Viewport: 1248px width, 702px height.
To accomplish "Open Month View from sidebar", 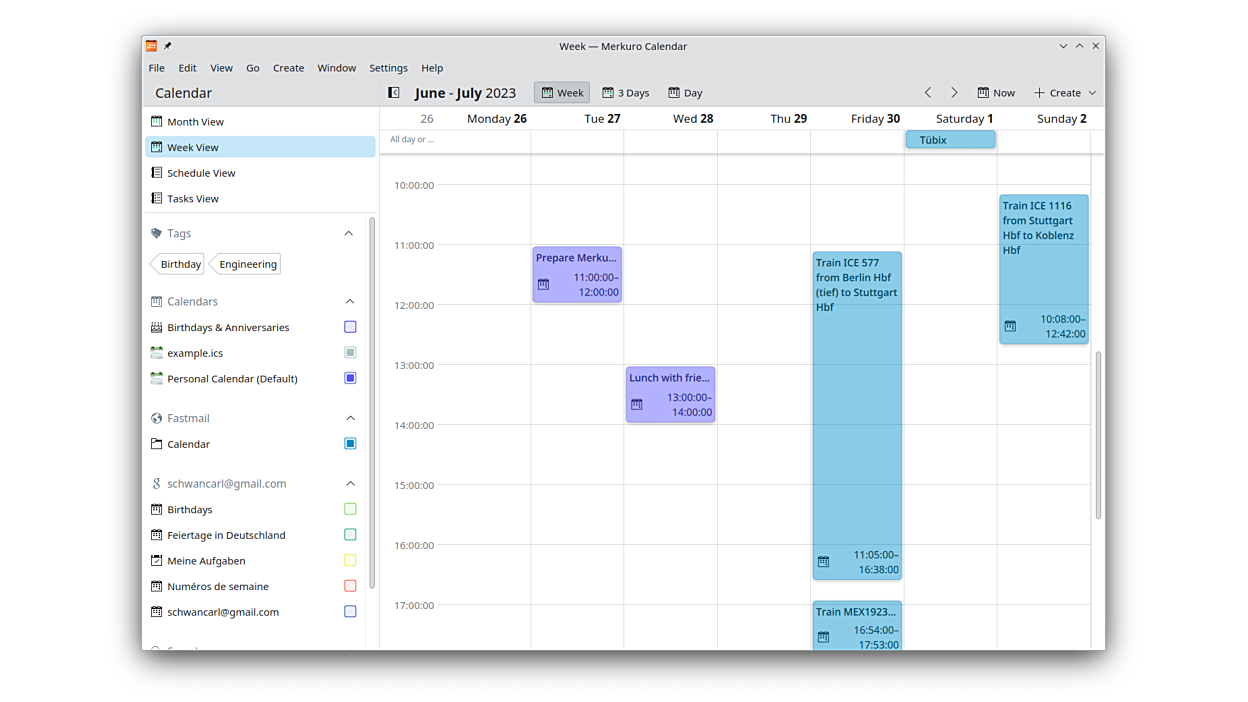I will 195,122.
